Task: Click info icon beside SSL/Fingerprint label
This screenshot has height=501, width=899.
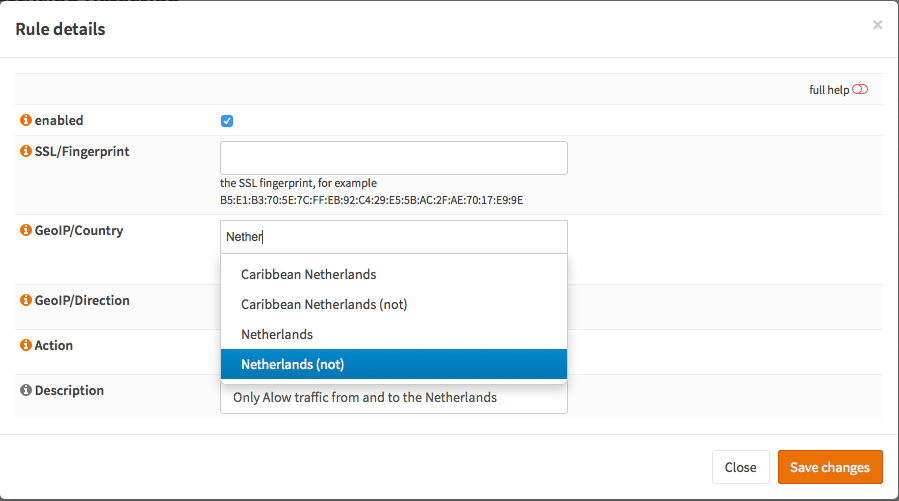Action: point(26,152)
